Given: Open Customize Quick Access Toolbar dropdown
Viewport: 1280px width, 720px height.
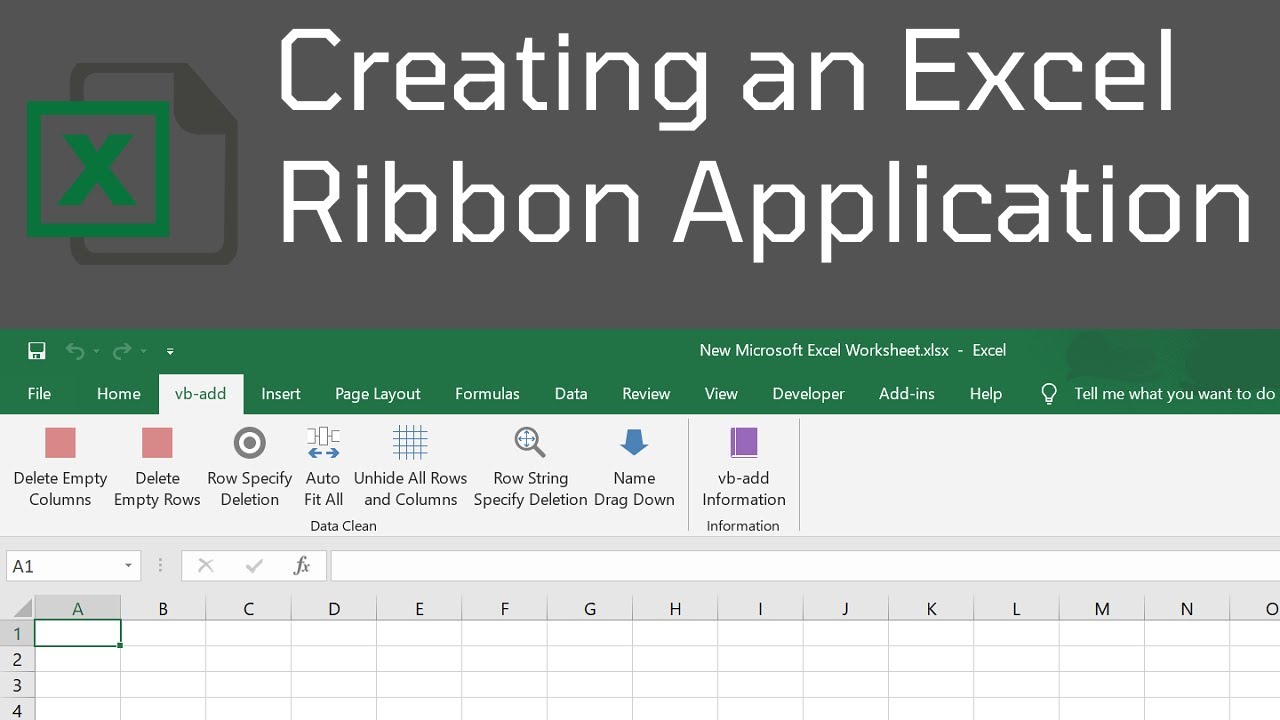Looking at the screenshot, I should [170, 351].
